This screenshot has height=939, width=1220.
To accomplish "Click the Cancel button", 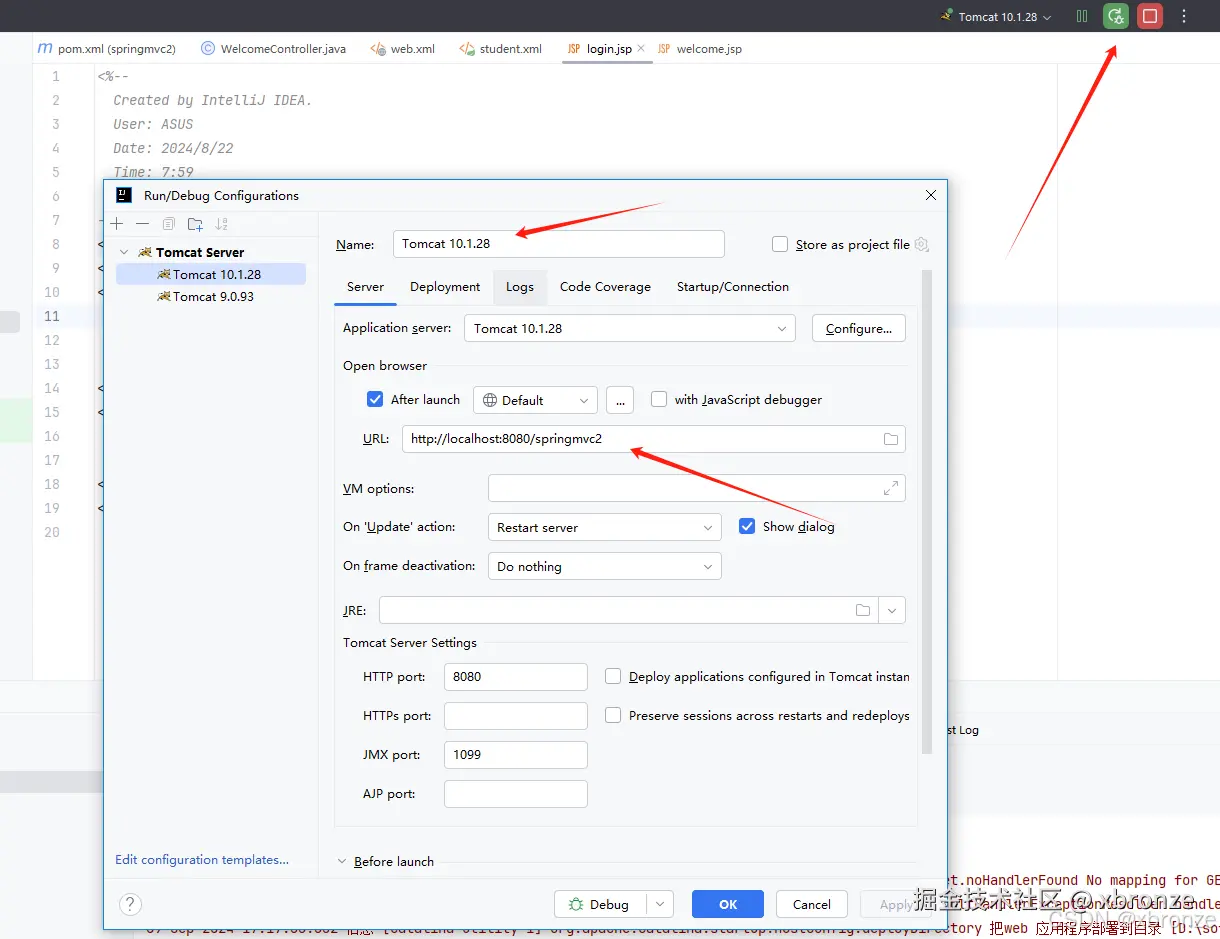I will click(x=812, y=904).
